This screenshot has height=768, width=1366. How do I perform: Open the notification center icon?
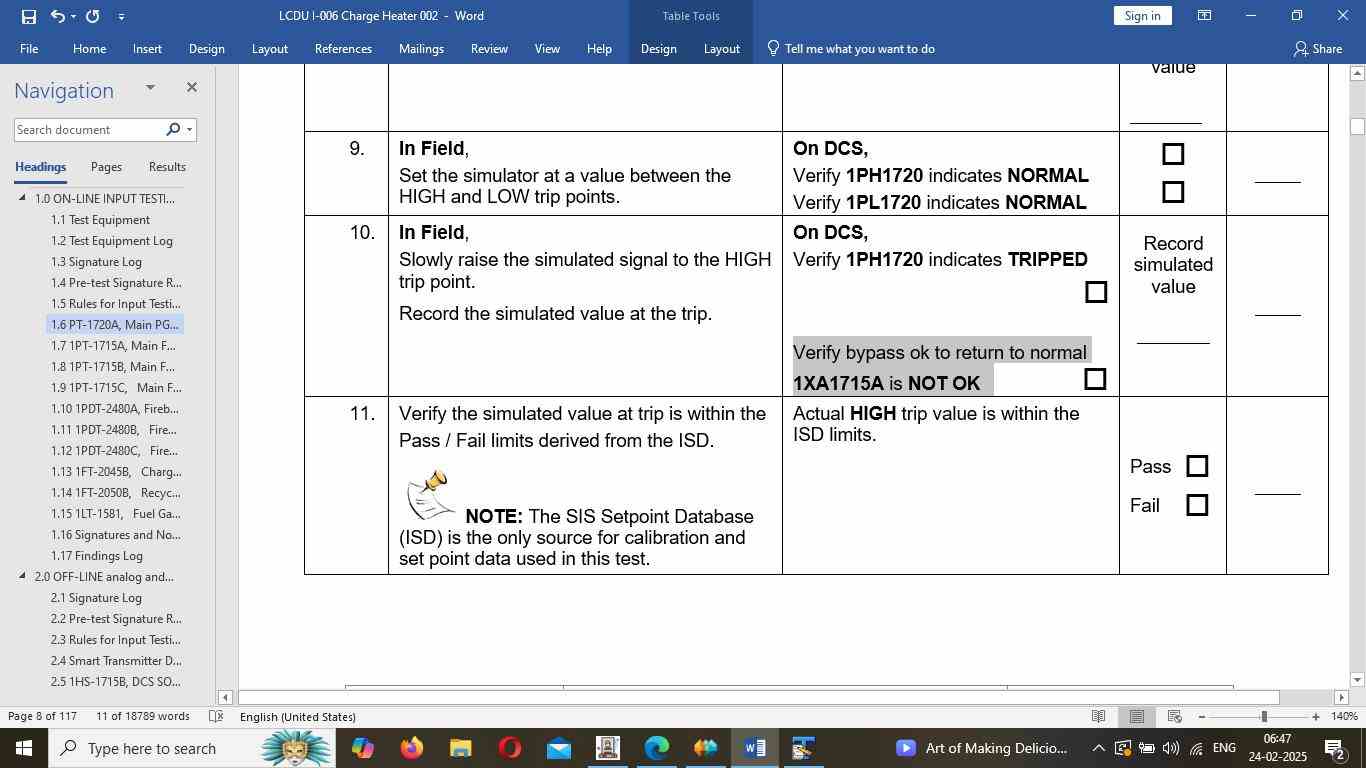pos(1334,748)
